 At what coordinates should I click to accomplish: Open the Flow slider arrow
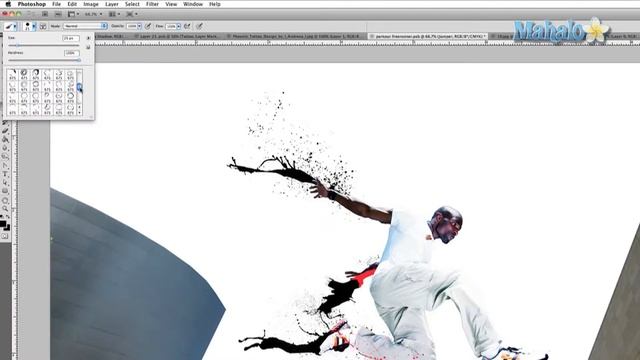pyautogui.click(x=179, y=26)
